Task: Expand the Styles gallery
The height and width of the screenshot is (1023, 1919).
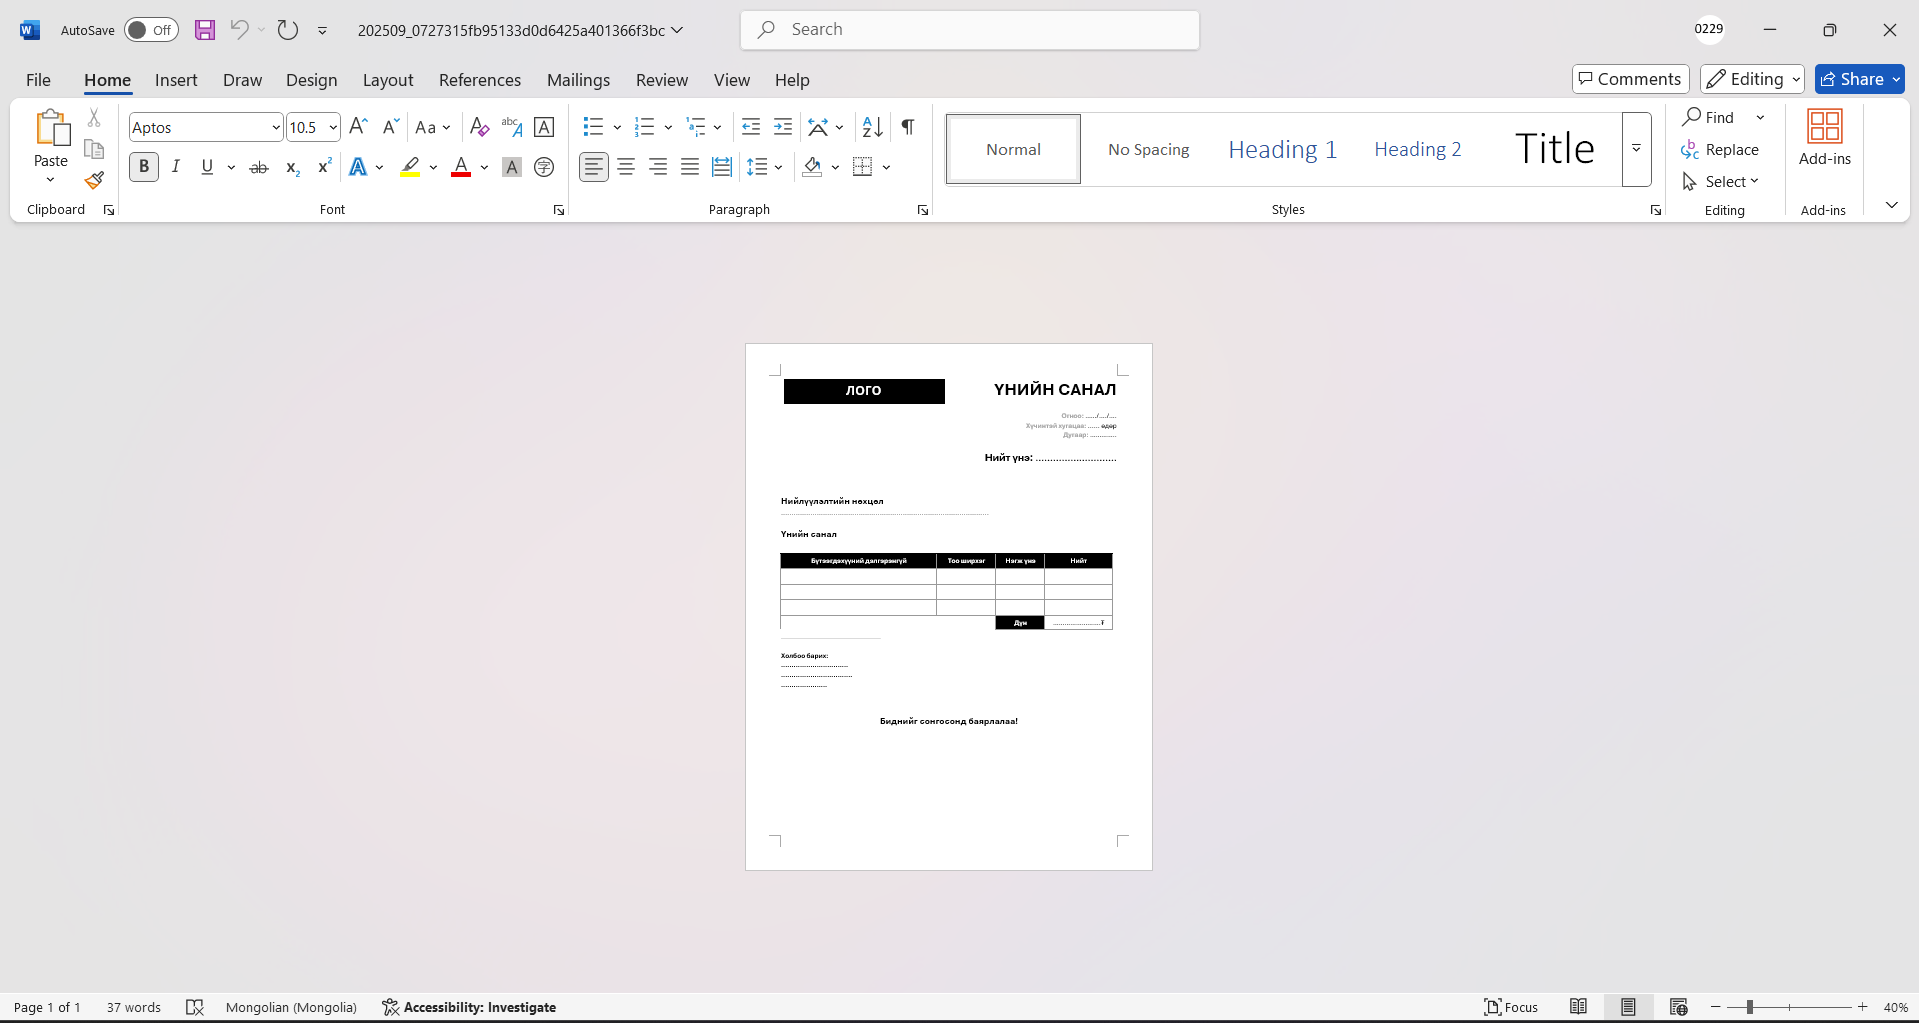Action: pos(1637,149)
